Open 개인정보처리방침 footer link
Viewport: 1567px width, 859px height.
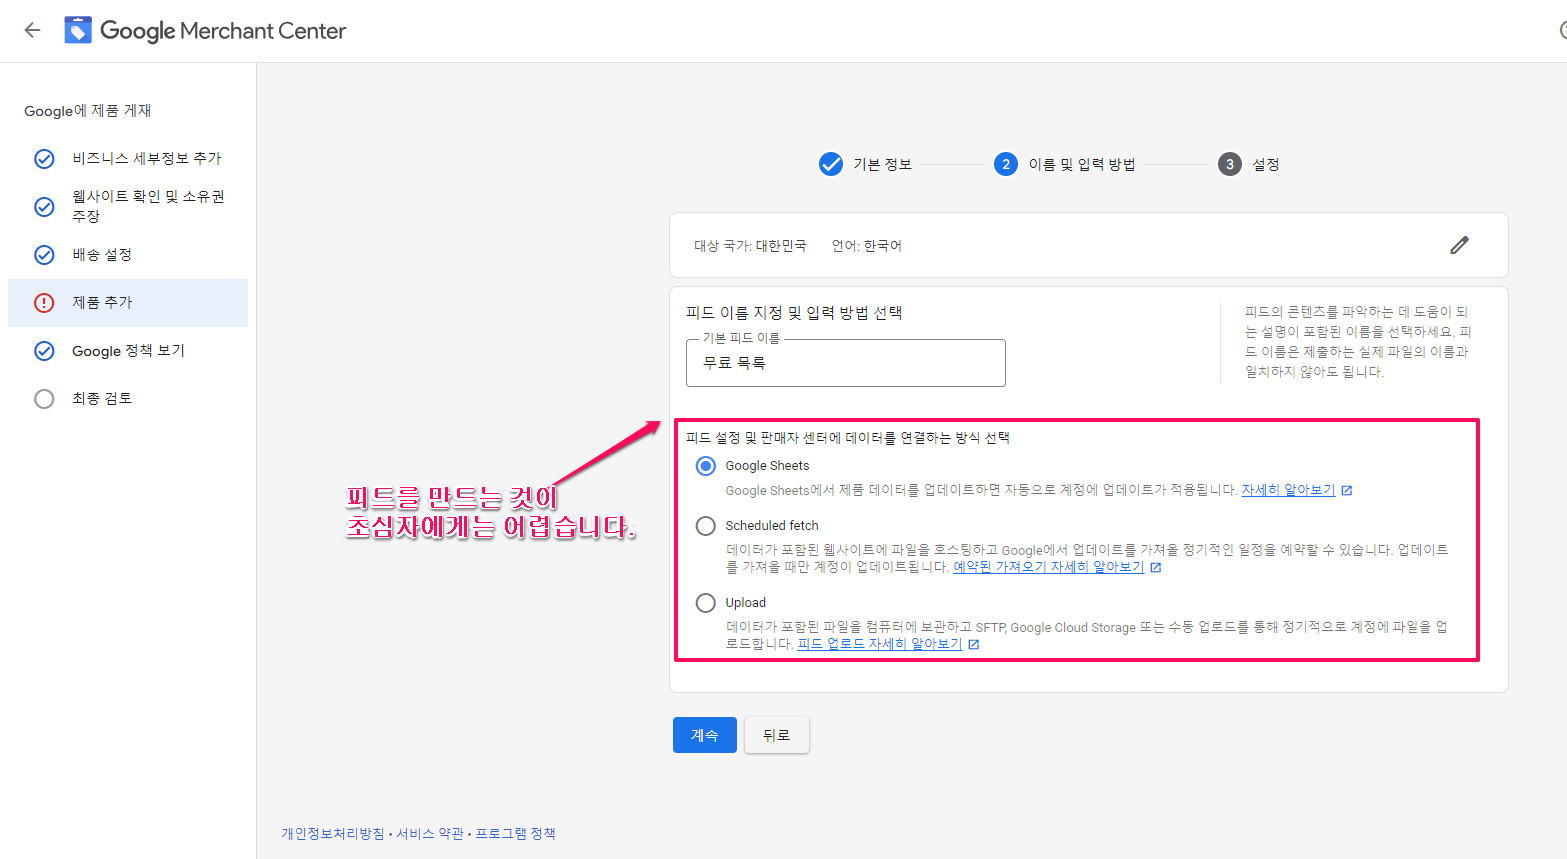333,833
